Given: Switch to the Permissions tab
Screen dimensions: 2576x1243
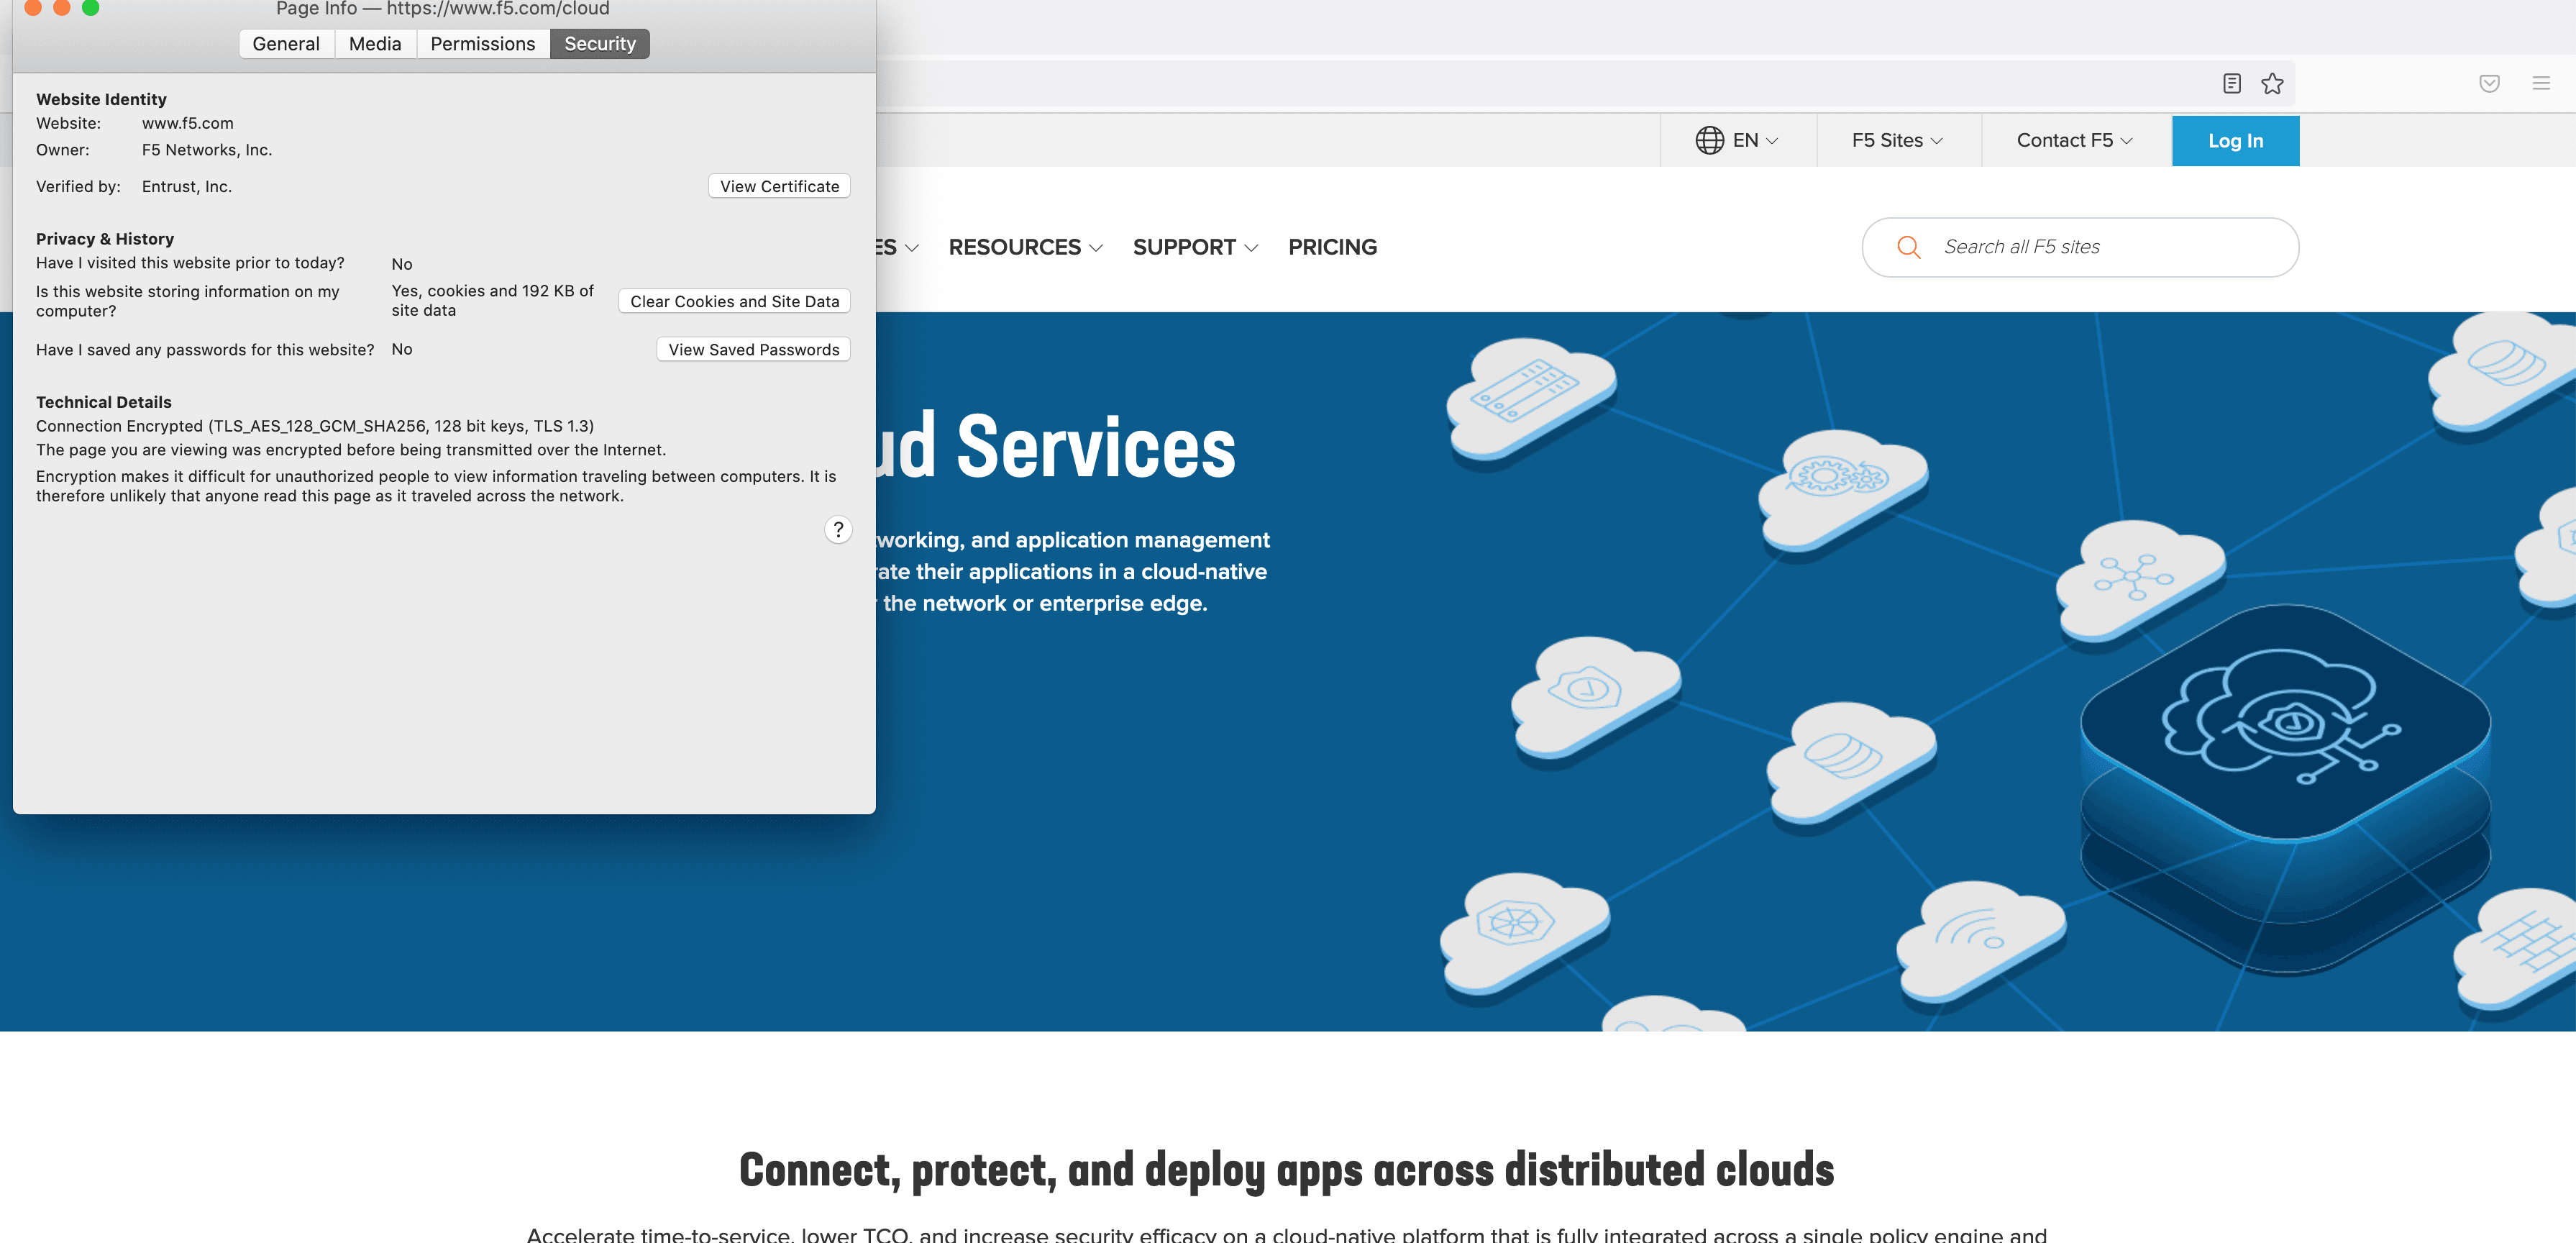Looking at the screenshot, I should tap(482, 44).
